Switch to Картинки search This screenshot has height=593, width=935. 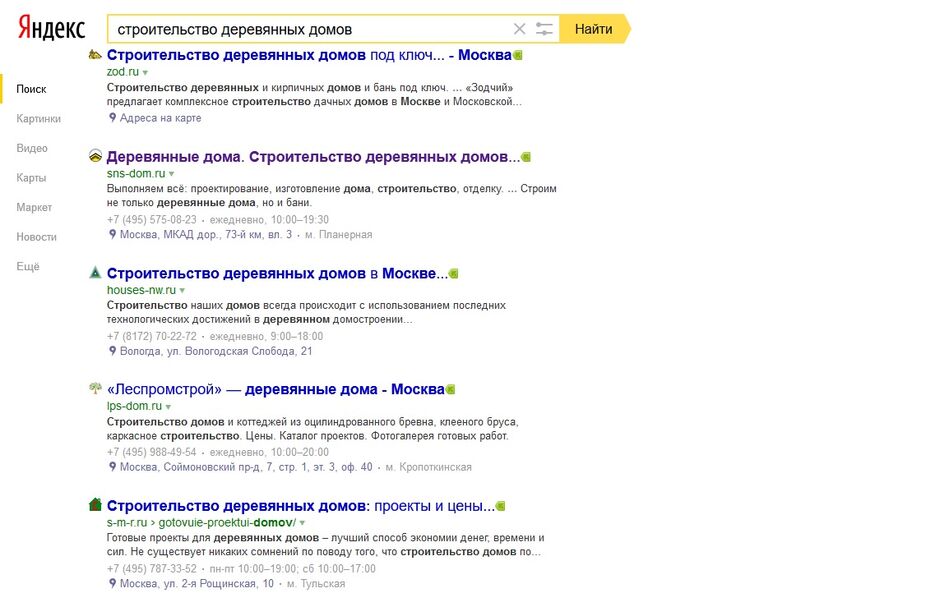click(x=38, y=119)
